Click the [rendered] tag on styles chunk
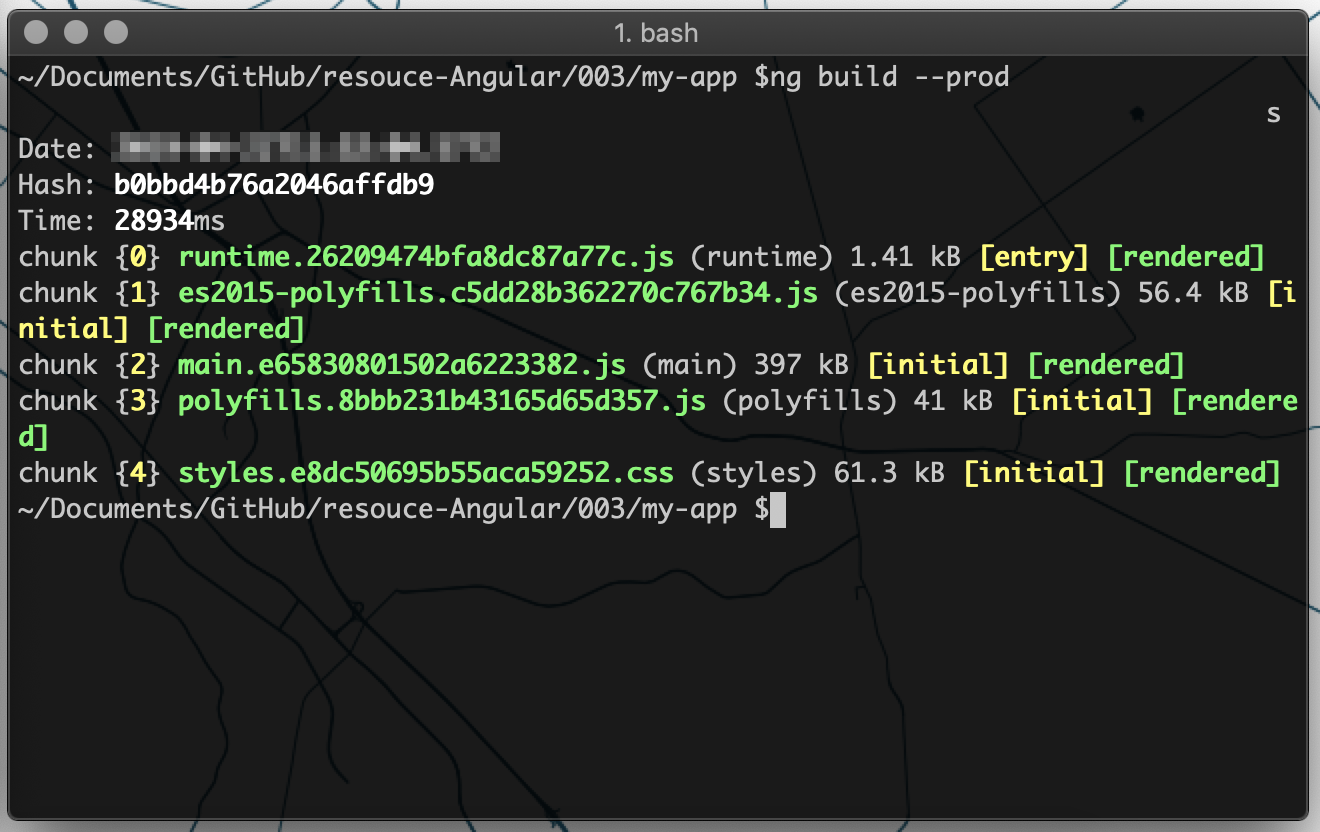1320x832 pixels. tap(1202, 473)
